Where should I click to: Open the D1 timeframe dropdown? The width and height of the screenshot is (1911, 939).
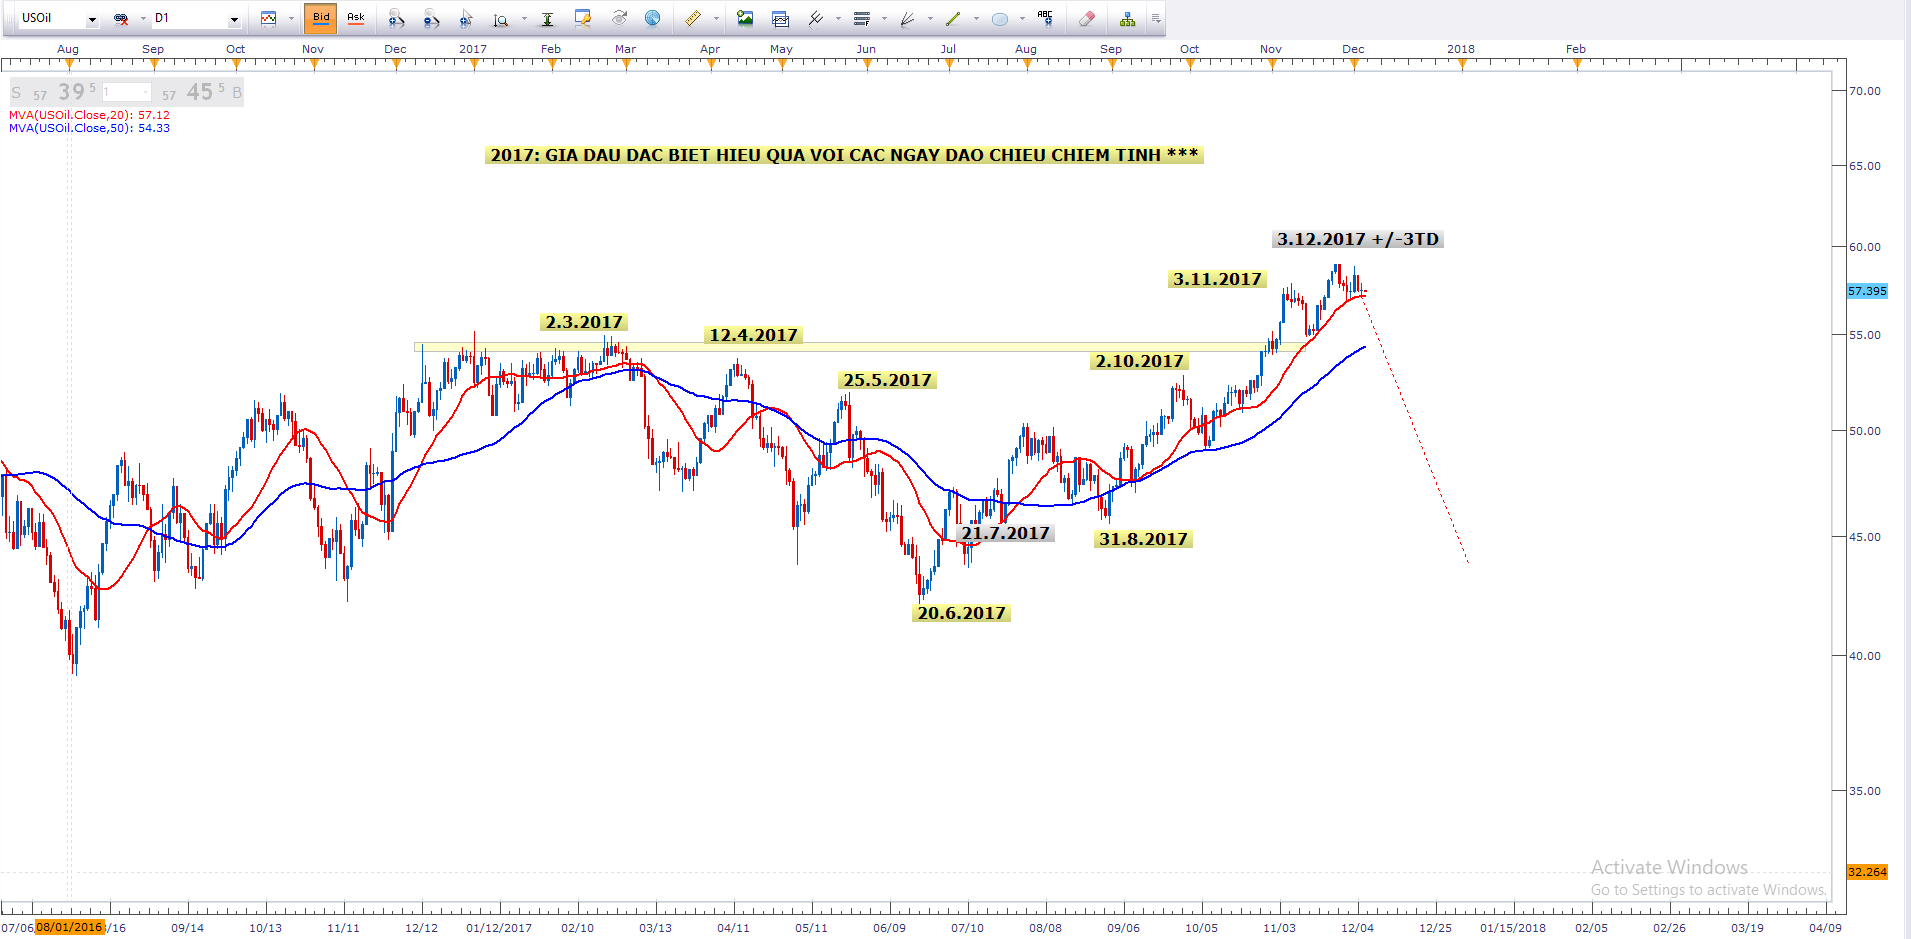234,19
